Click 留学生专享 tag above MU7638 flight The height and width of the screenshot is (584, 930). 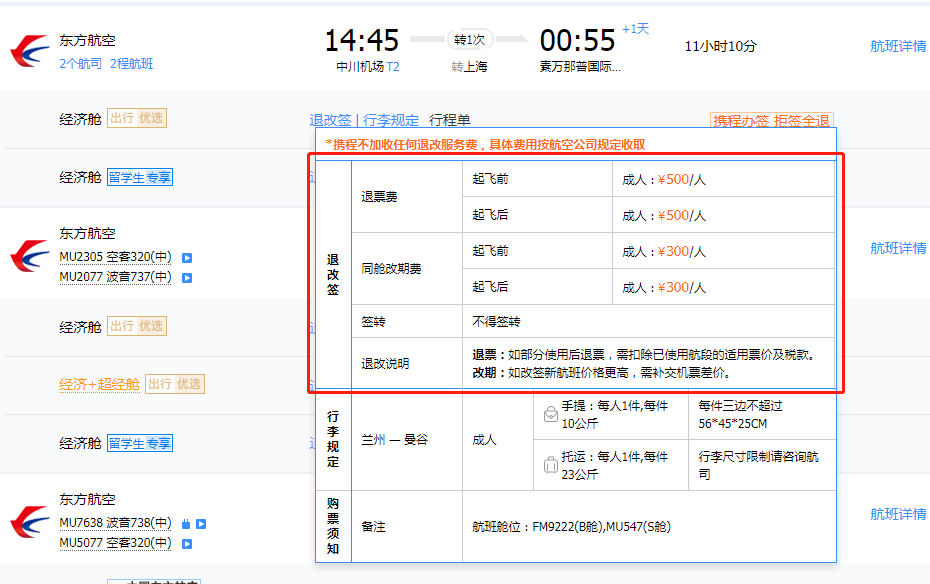coord(140,443)
